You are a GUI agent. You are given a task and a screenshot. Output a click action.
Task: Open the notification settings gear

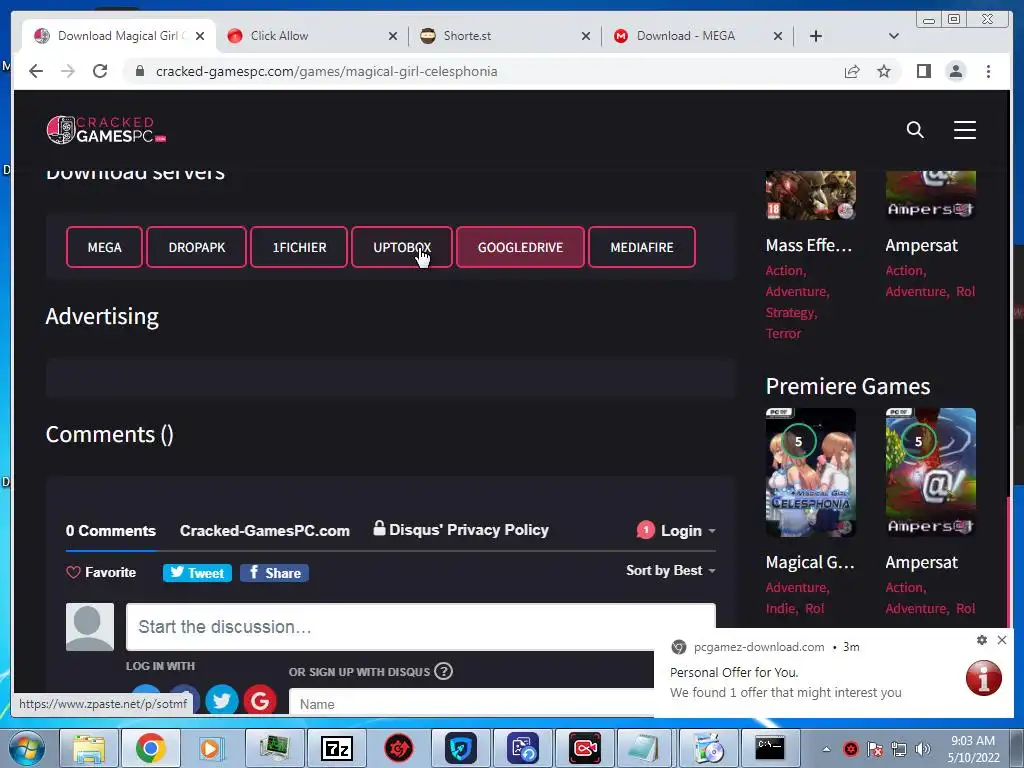click(x=982, y=640)
